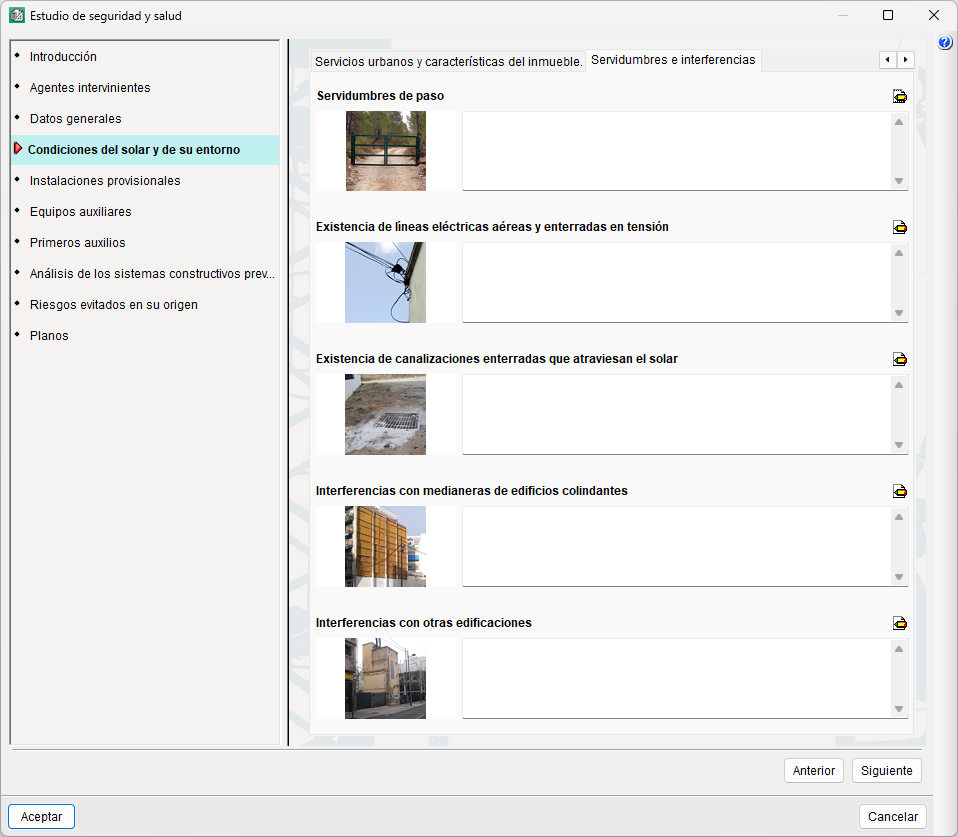Click scroll up arrow in canalizaciones enterradas field
This screenshot has width=958, height=837.
tap(899, 385)
